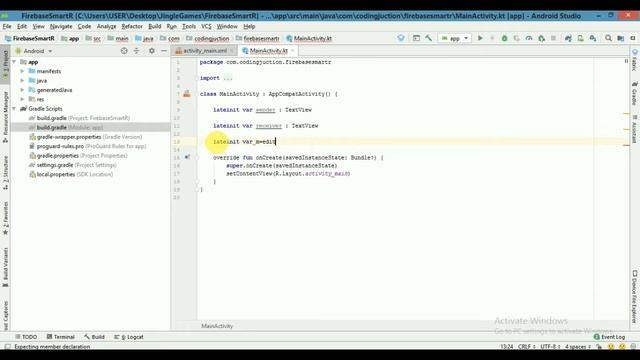
Task: Collapse the app module tree node
Action: point(14,62)
